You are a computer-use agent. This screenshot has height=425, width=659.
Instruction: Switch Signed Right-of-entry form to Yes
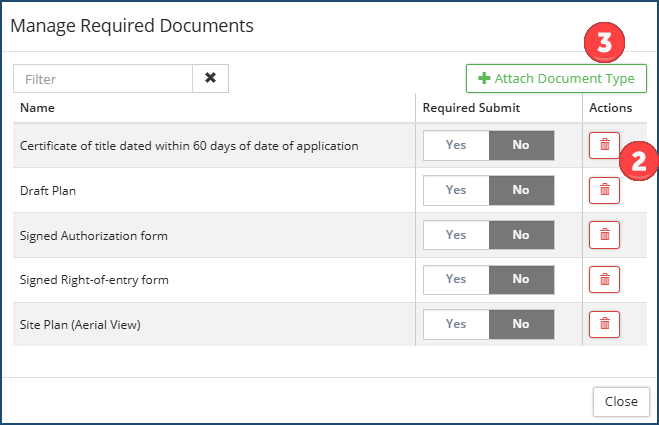(456, 279)
